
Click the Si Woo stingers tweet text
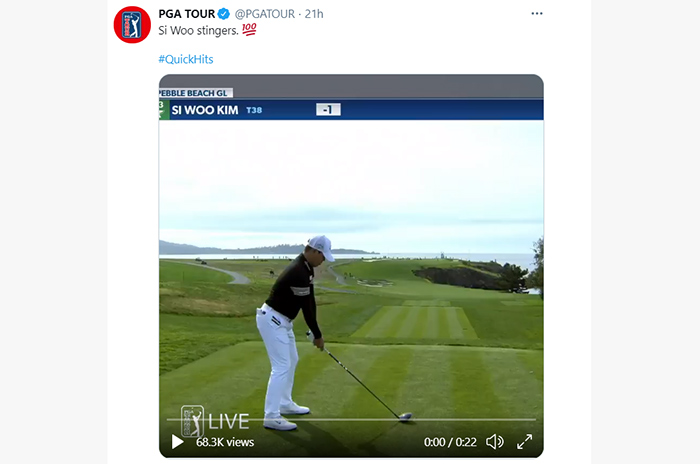[x=198, y=30]
